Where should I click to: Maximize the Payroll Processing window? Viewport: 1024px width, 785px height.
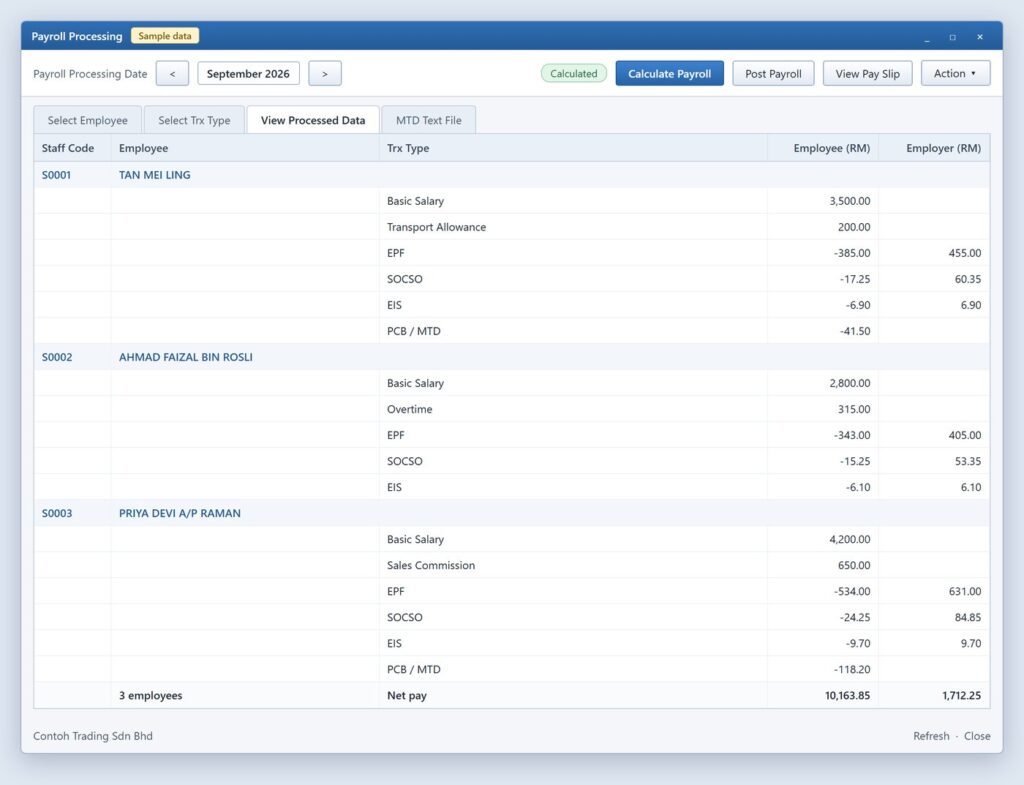pos(952,37)
